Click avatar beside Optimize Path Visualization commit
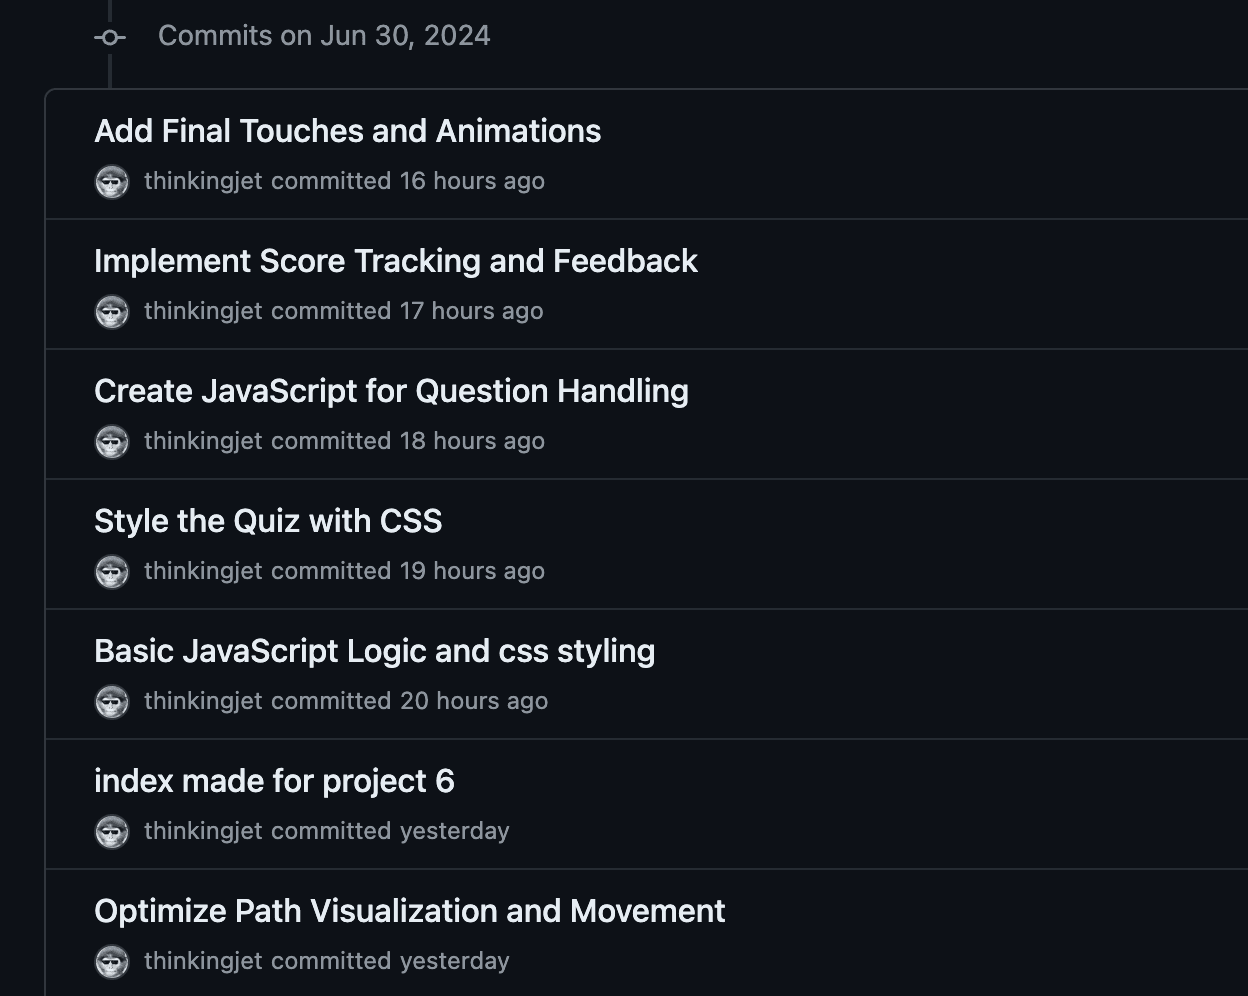Screen dimensions: 1248x996 112,962
